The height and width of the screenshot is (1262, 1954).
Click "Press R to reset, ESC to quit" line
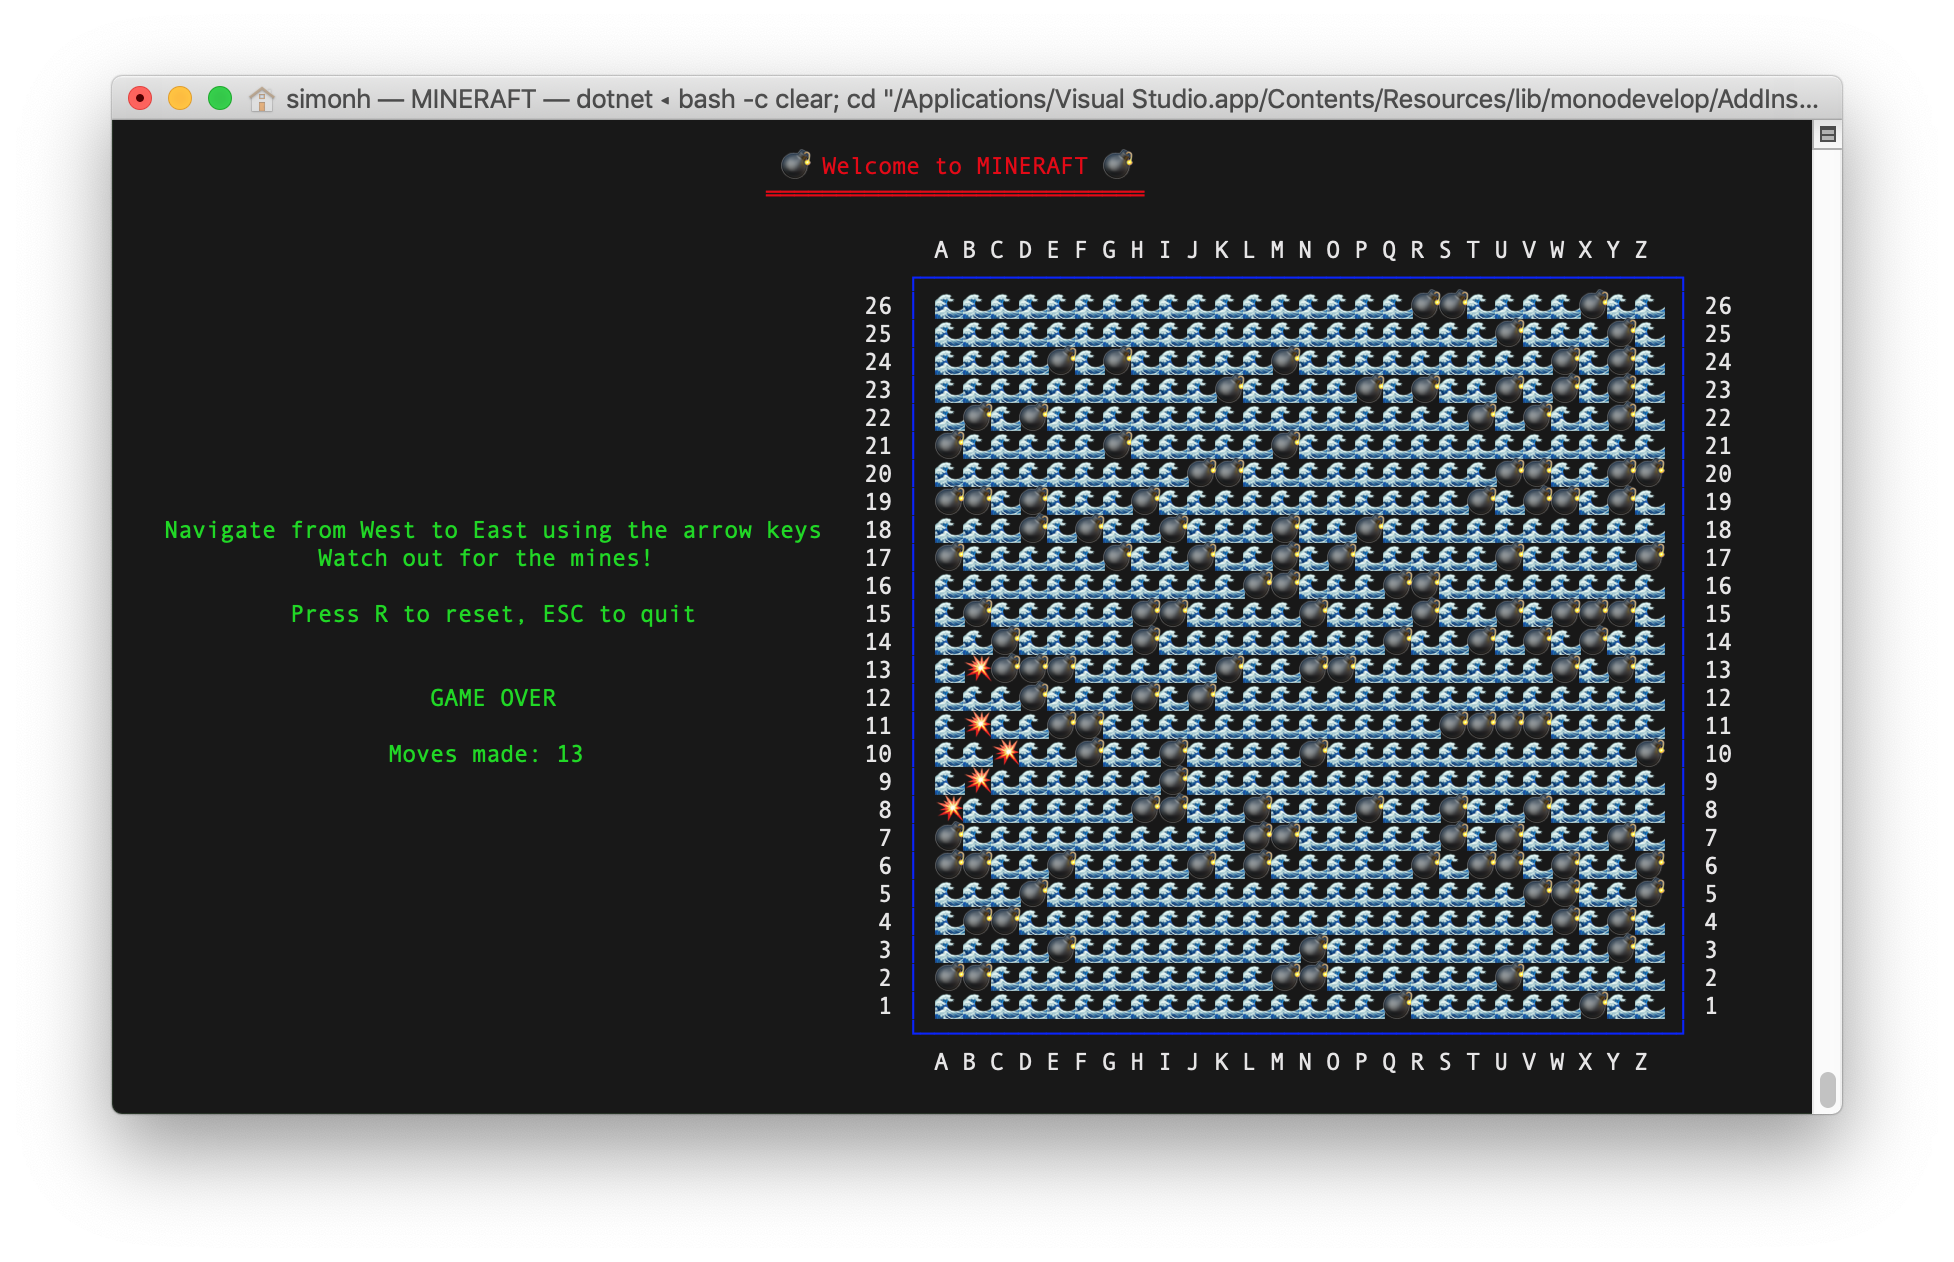(493, 614)
